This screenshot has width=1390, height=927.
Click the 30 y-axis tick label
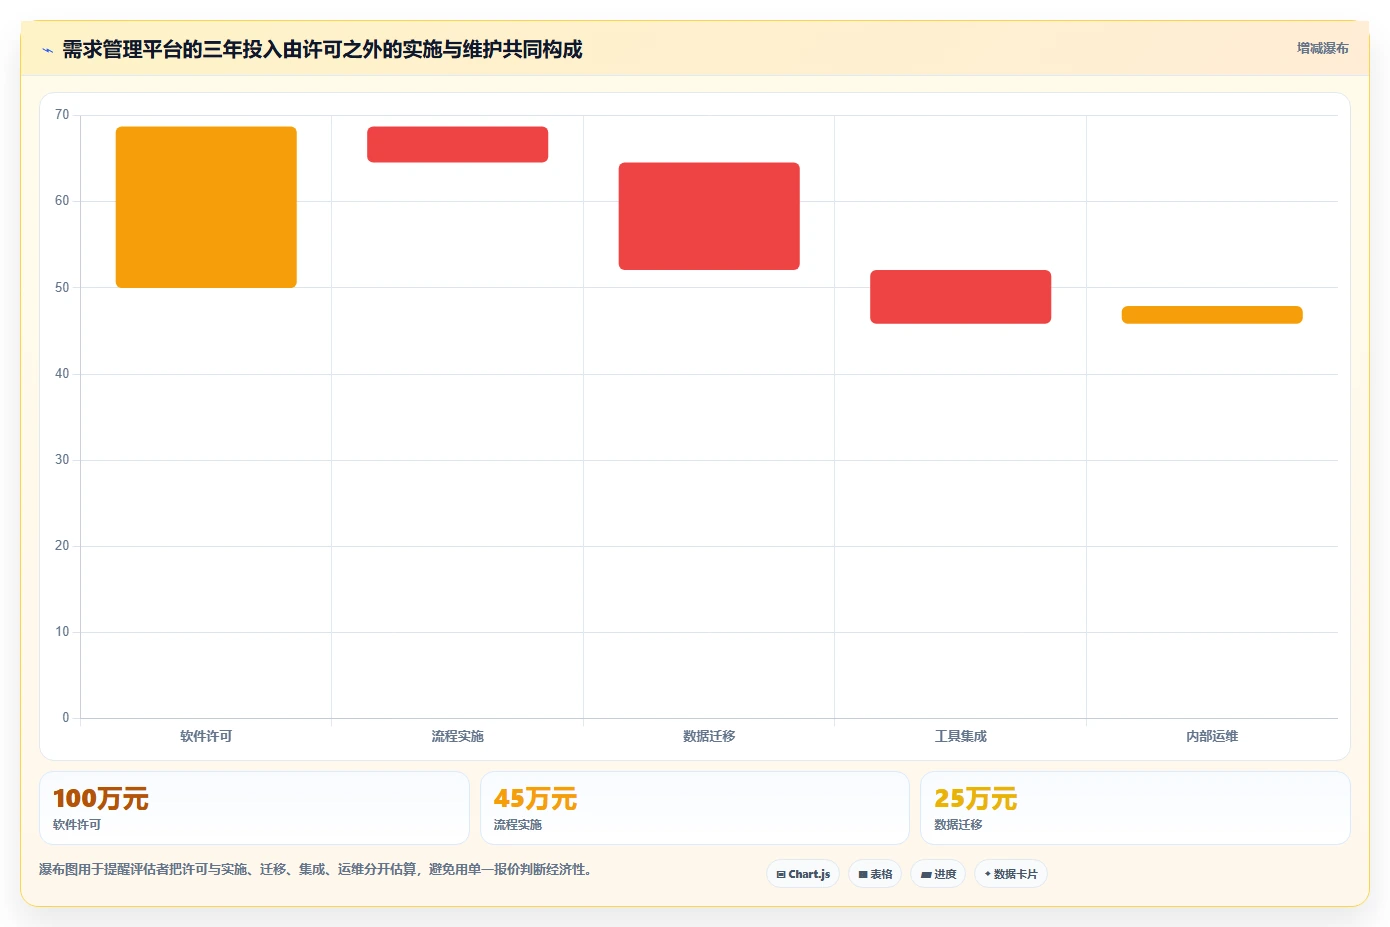[62, 460]
